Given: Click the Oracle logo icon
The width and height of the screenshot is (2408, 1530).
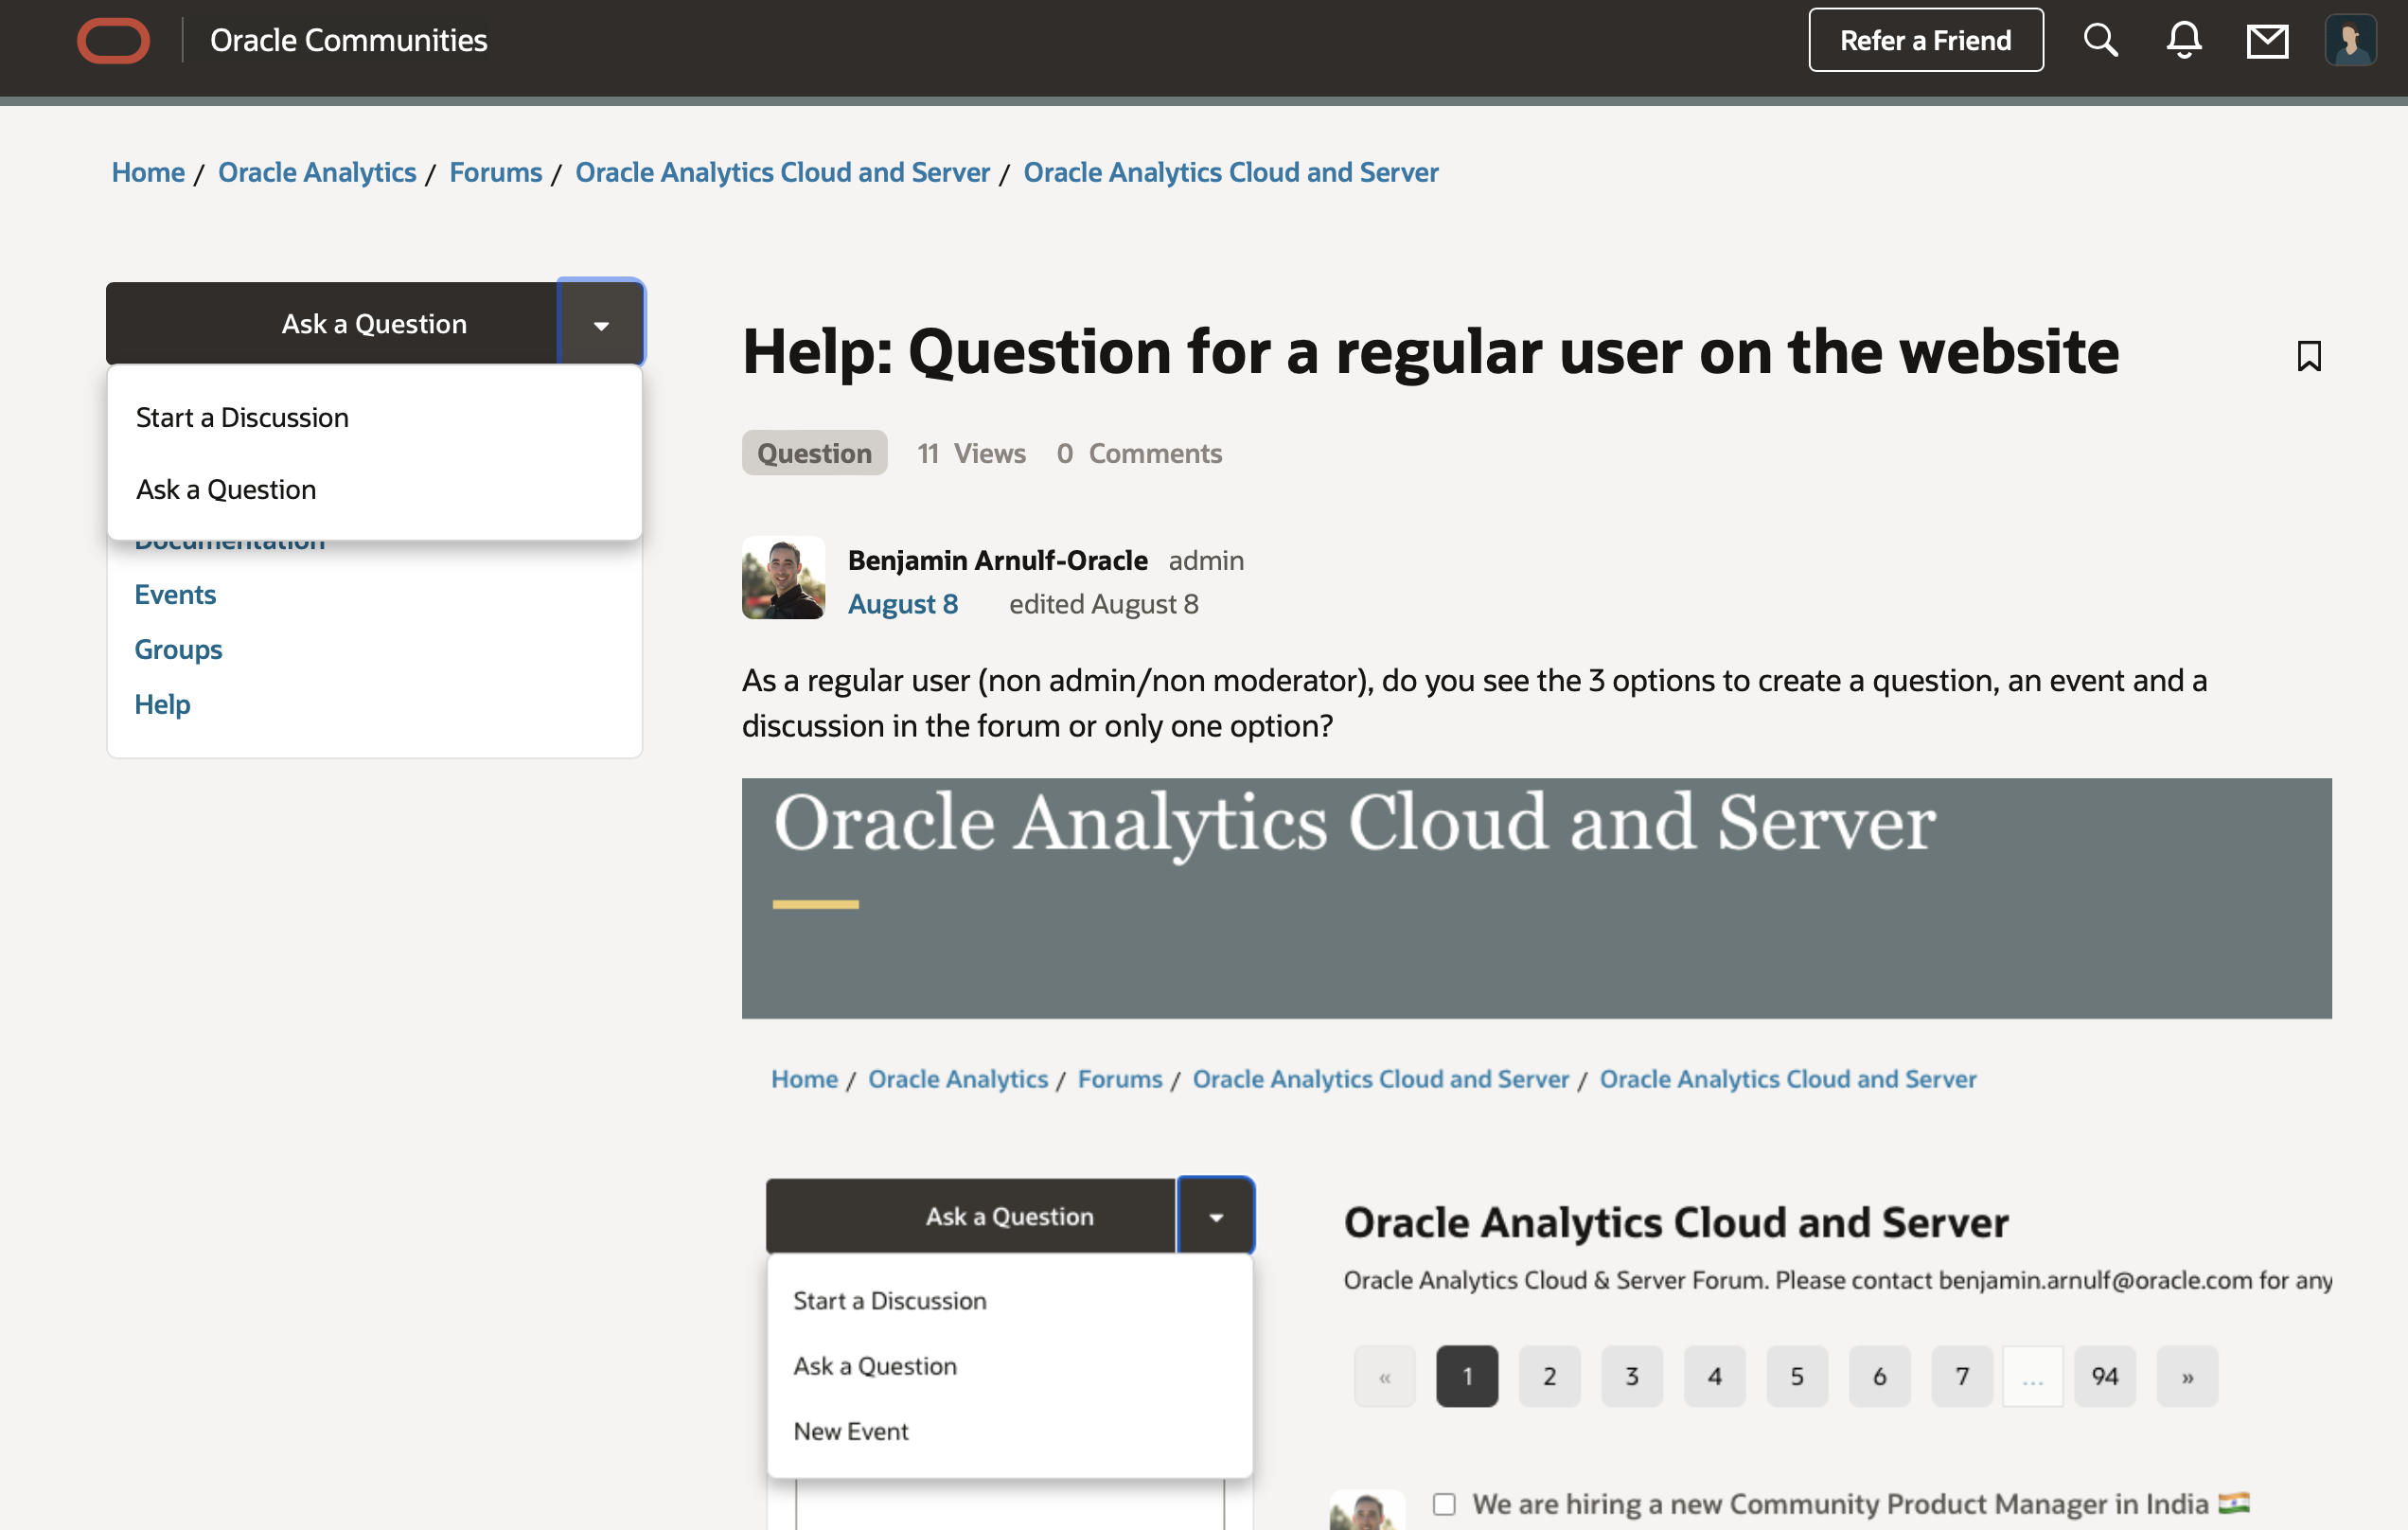Looking at the screenshot, I should point(114,41).
